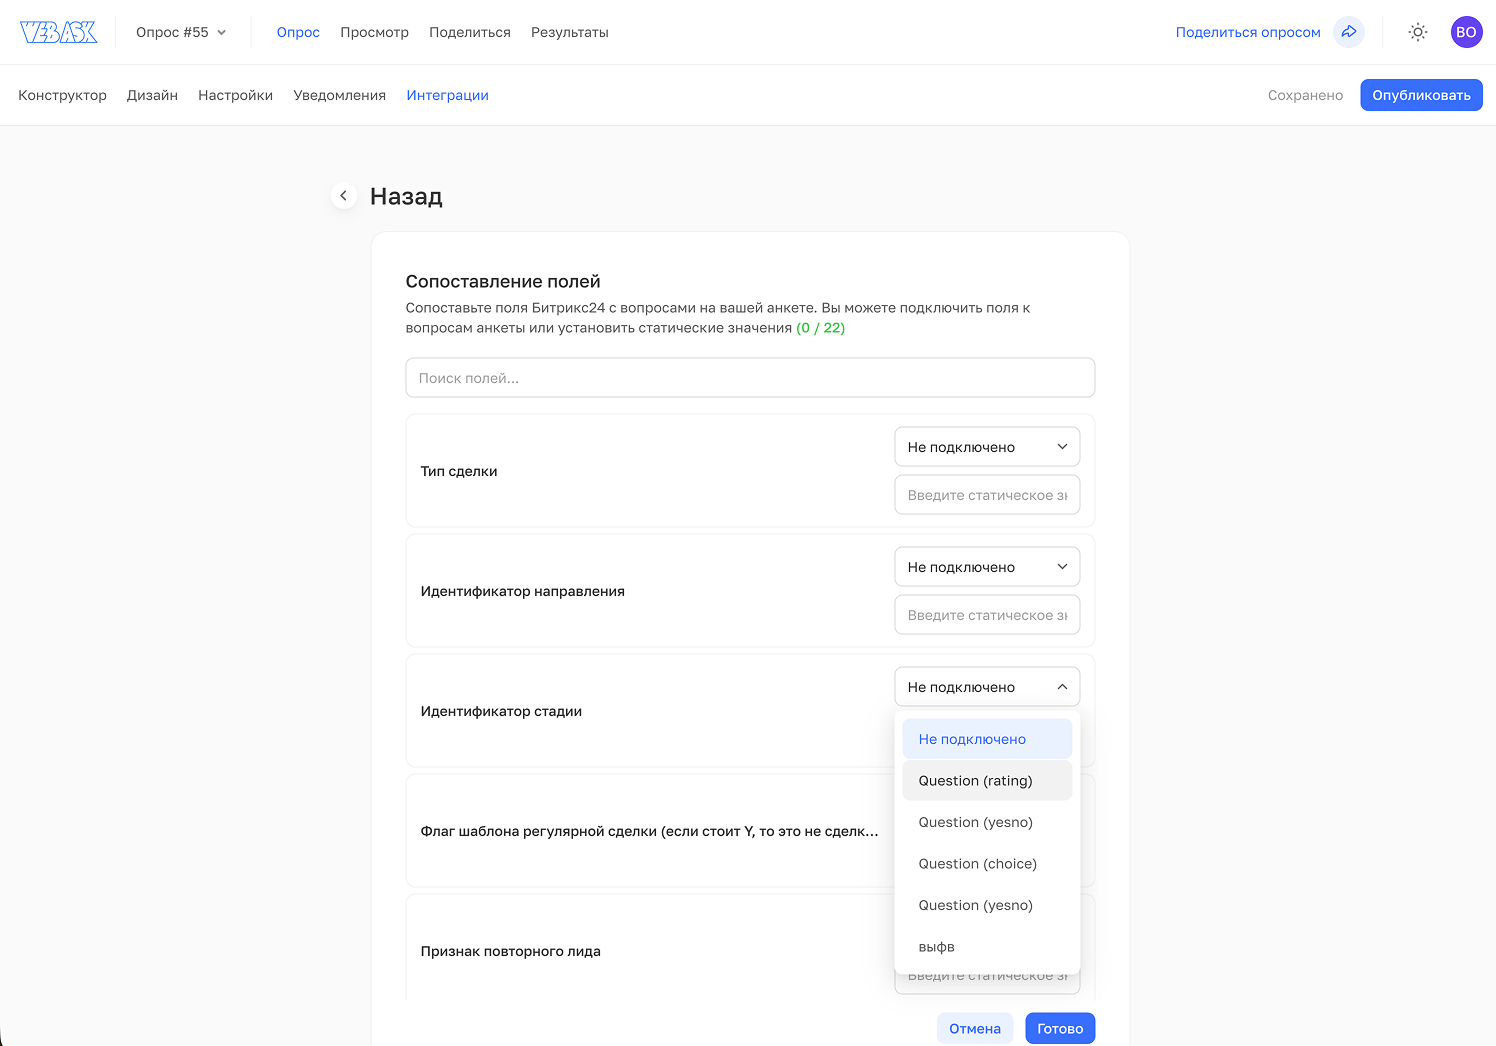Pick the Не подключено option in list
This screenshot has width=1496, height=1046.
tap(972, 739)
